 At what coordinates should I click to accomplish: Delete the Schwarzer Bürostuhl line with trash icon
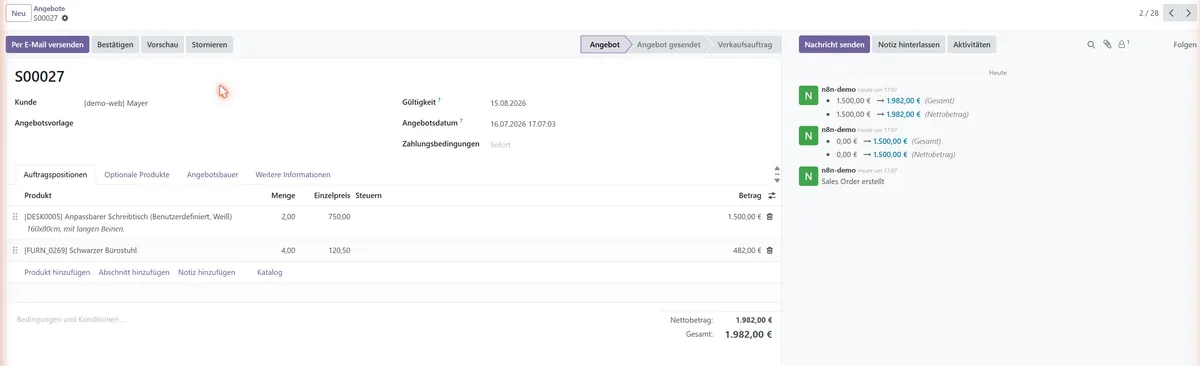(x=770, y=250)
